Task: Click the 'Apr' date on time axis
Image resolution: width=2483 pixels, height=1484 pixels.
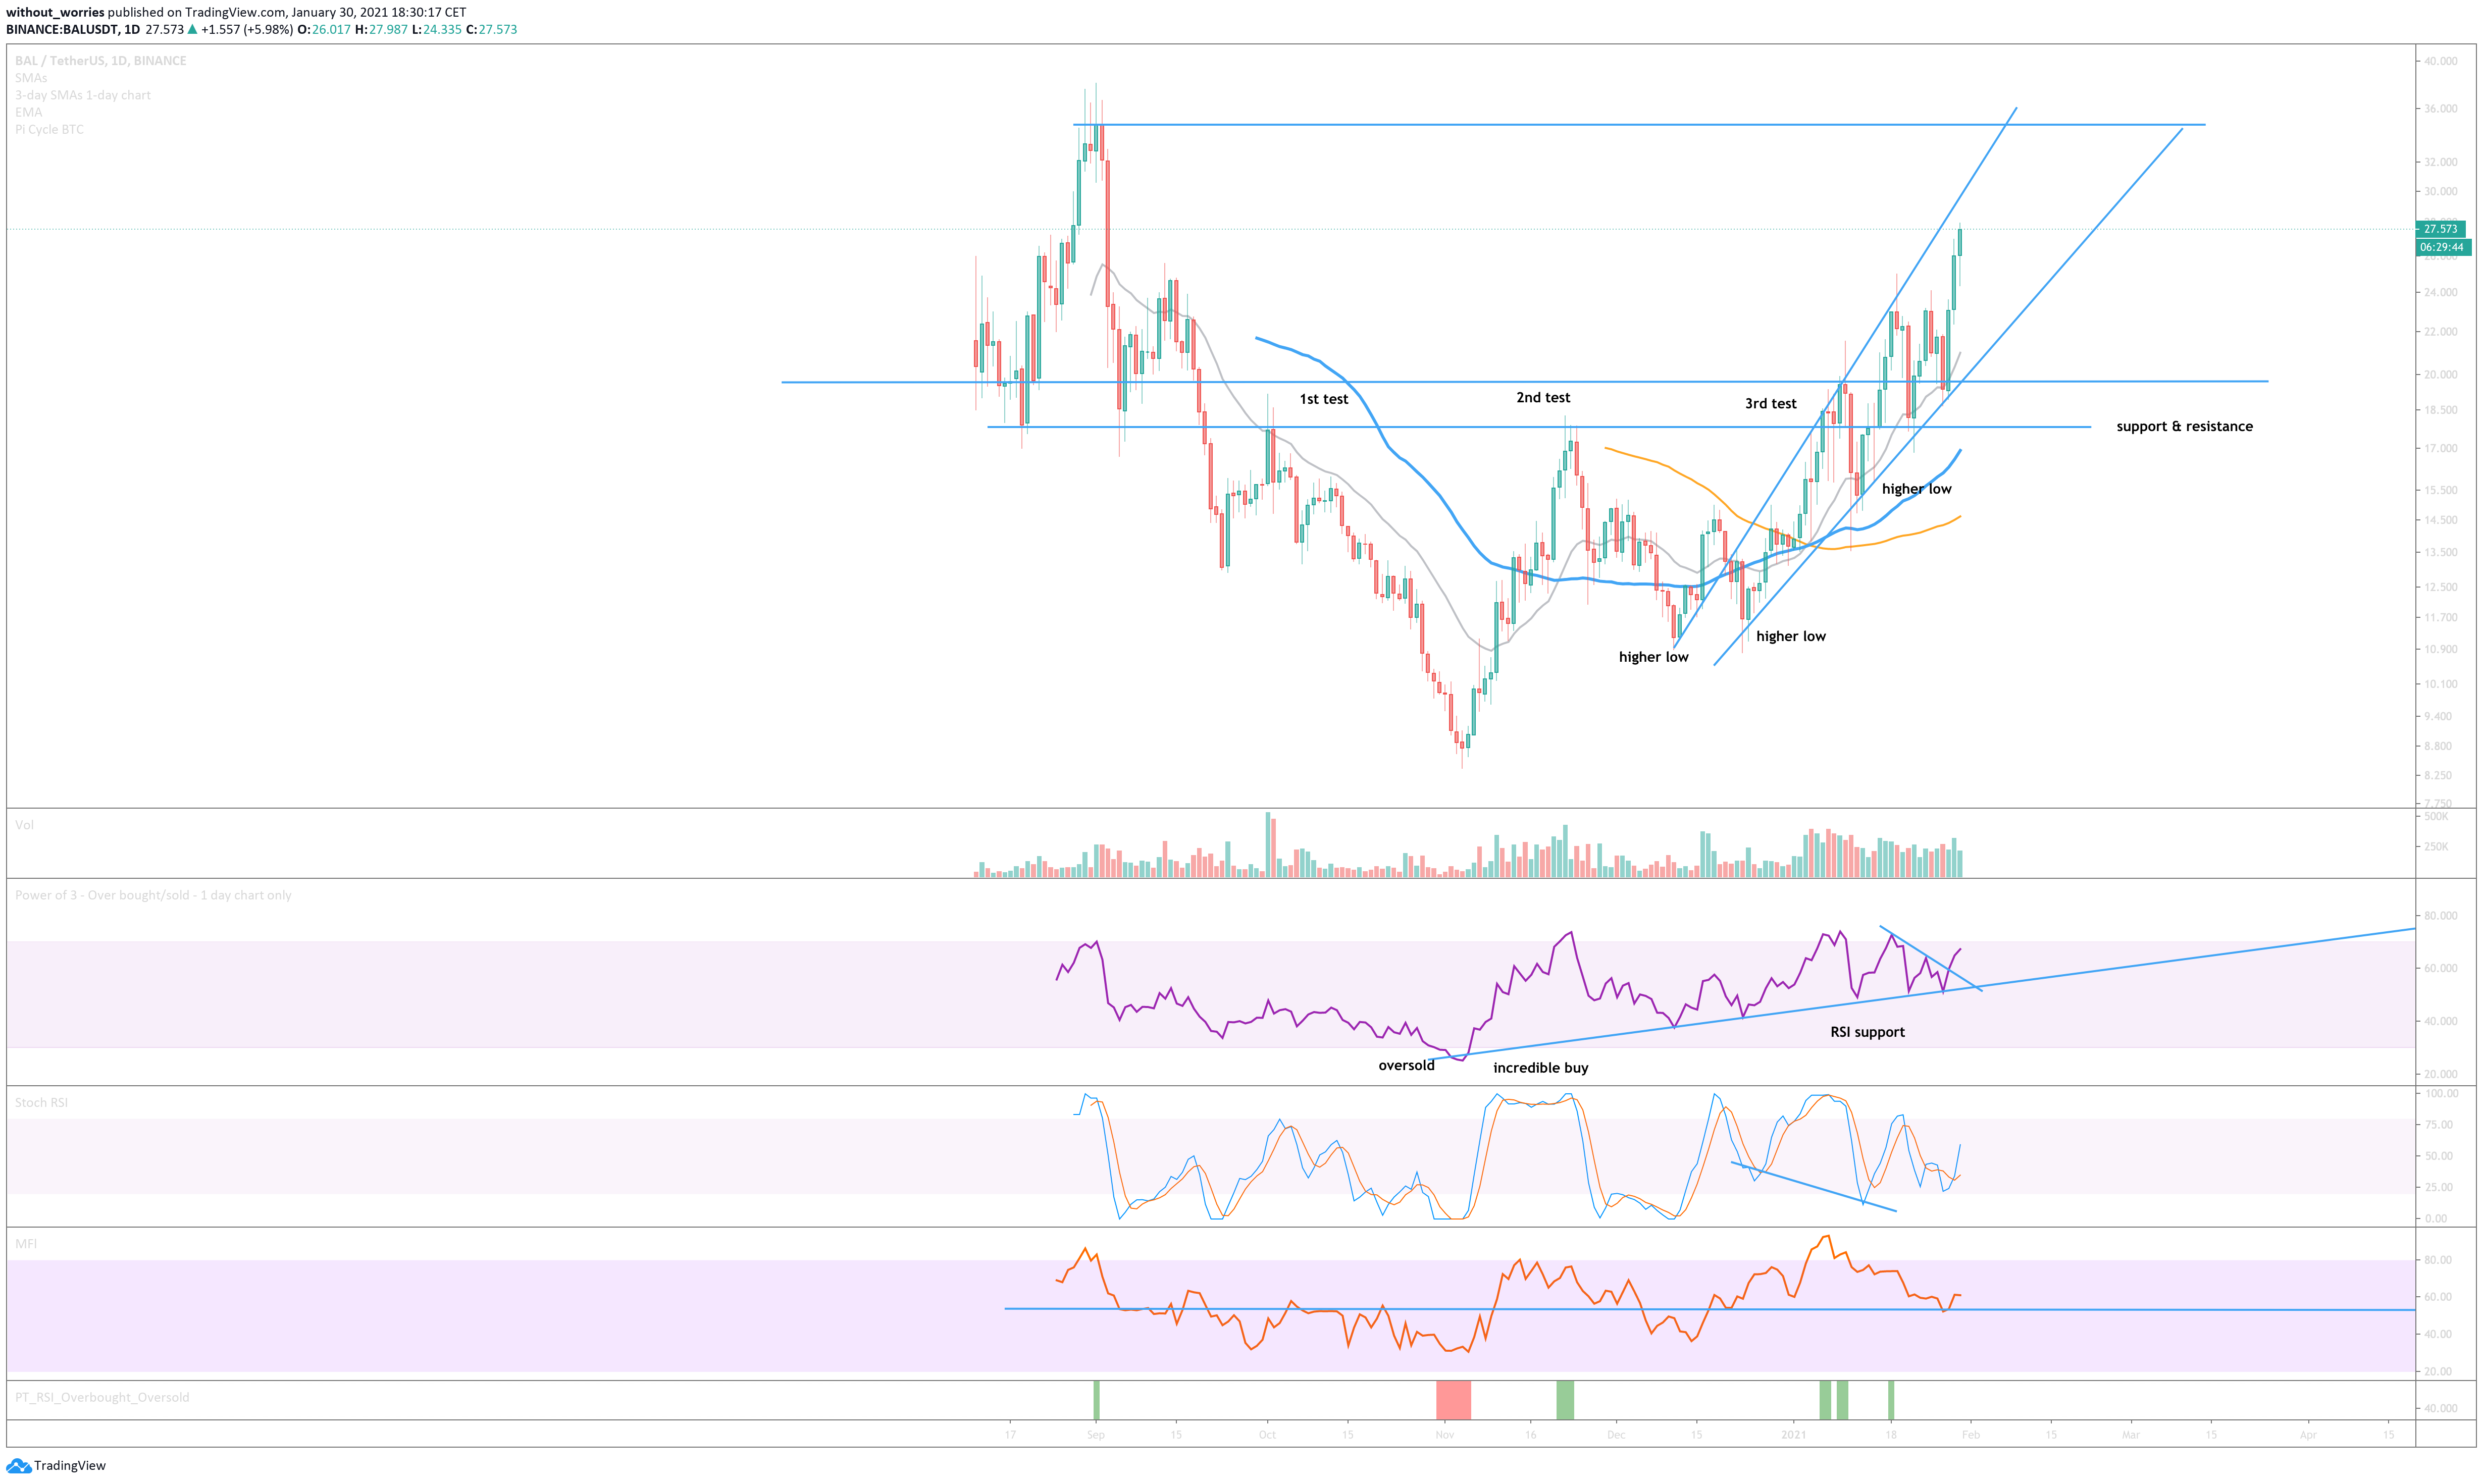Action: [x=2308, y=1435]
